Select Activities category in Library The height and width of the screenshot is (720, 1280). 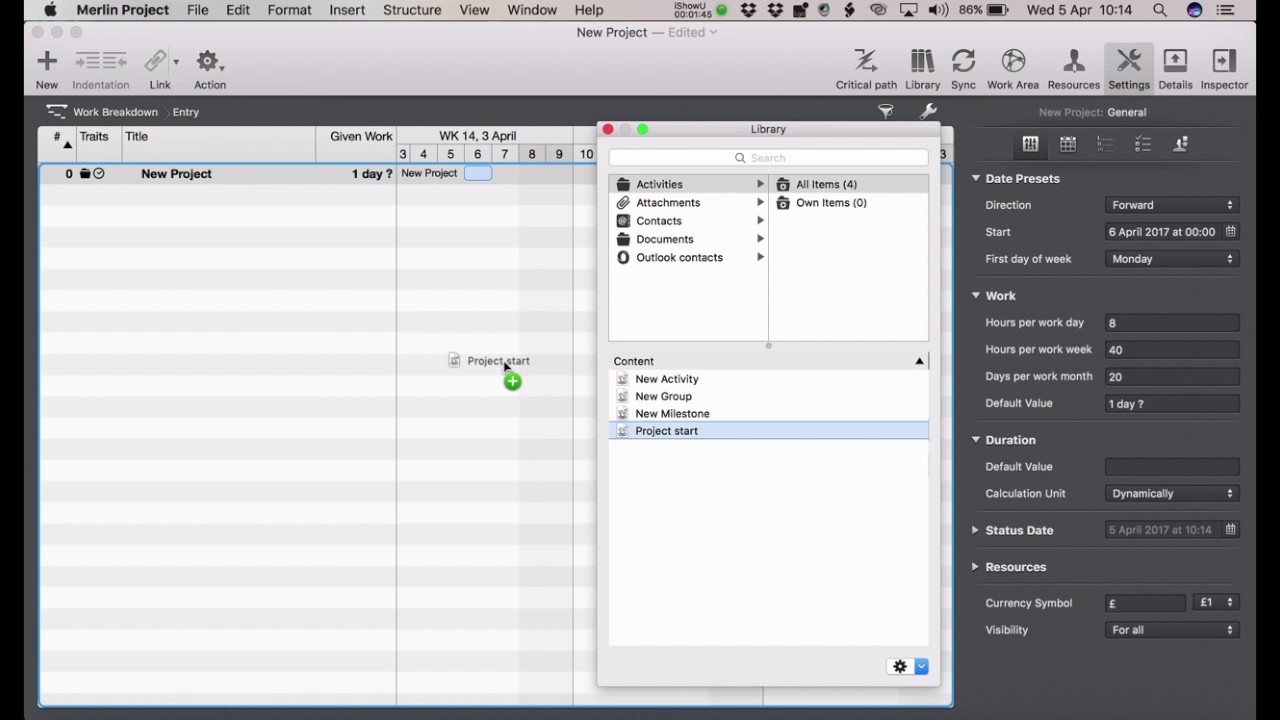689,184
